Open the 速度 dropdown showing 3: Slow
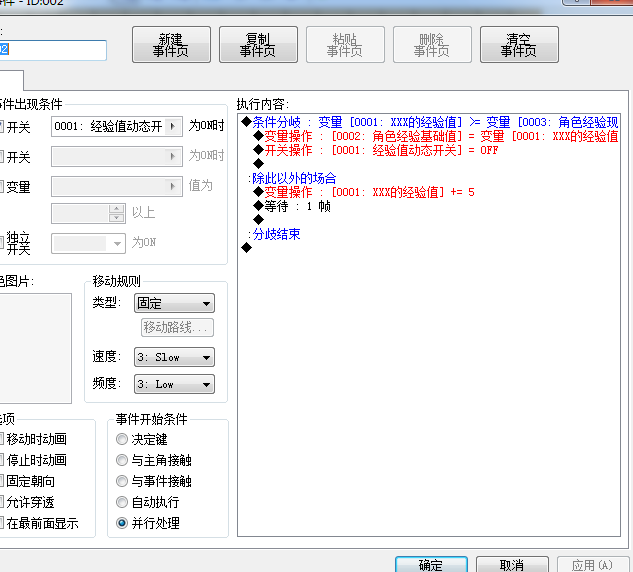The height and width of the screenshot is (572, 633). (174, 357)
